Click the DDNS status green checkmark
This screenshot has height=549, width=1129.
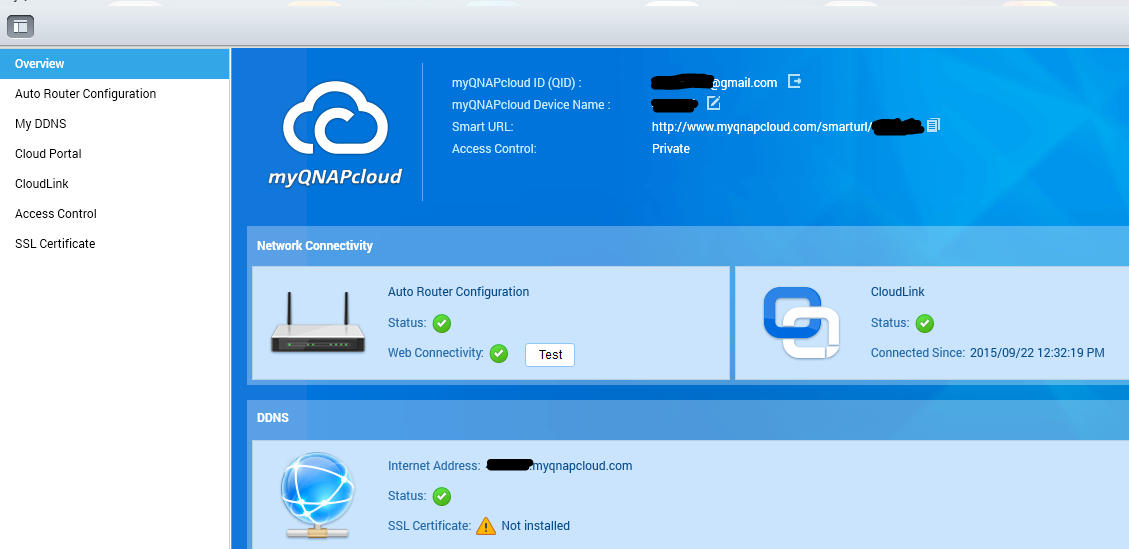(441, 496)
